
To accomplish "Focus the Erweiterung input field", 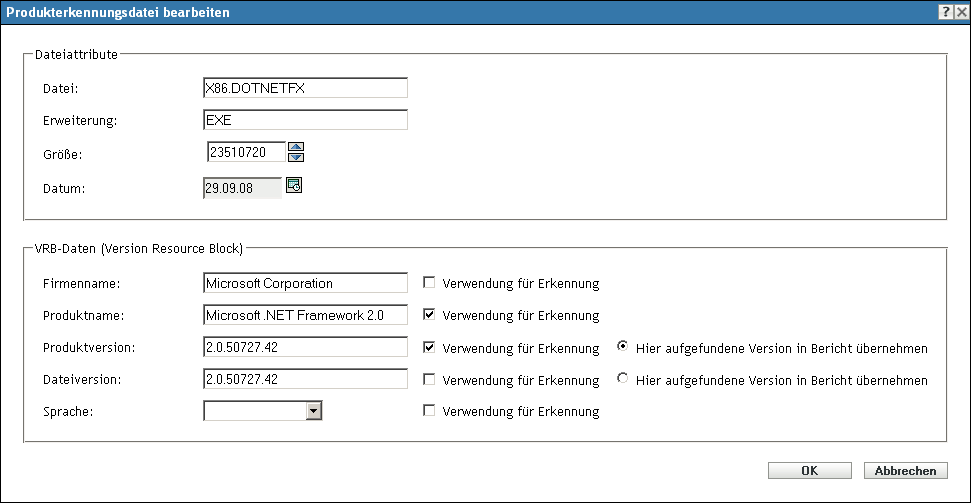I will click(304, 120).
